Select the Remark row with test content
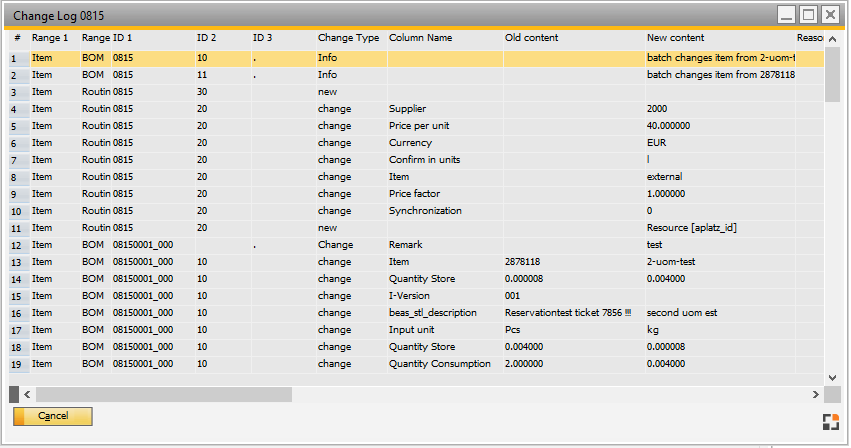 (x=405, y=245)
